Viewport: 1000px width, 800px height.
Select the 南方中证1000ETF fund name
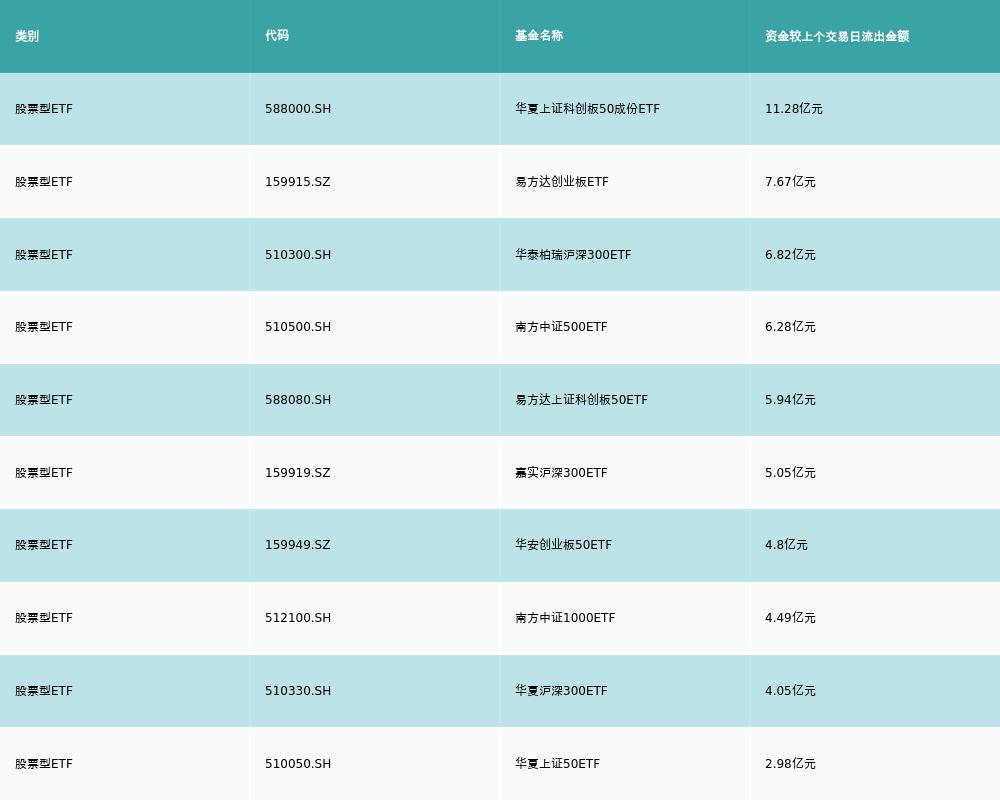point(565,618)
